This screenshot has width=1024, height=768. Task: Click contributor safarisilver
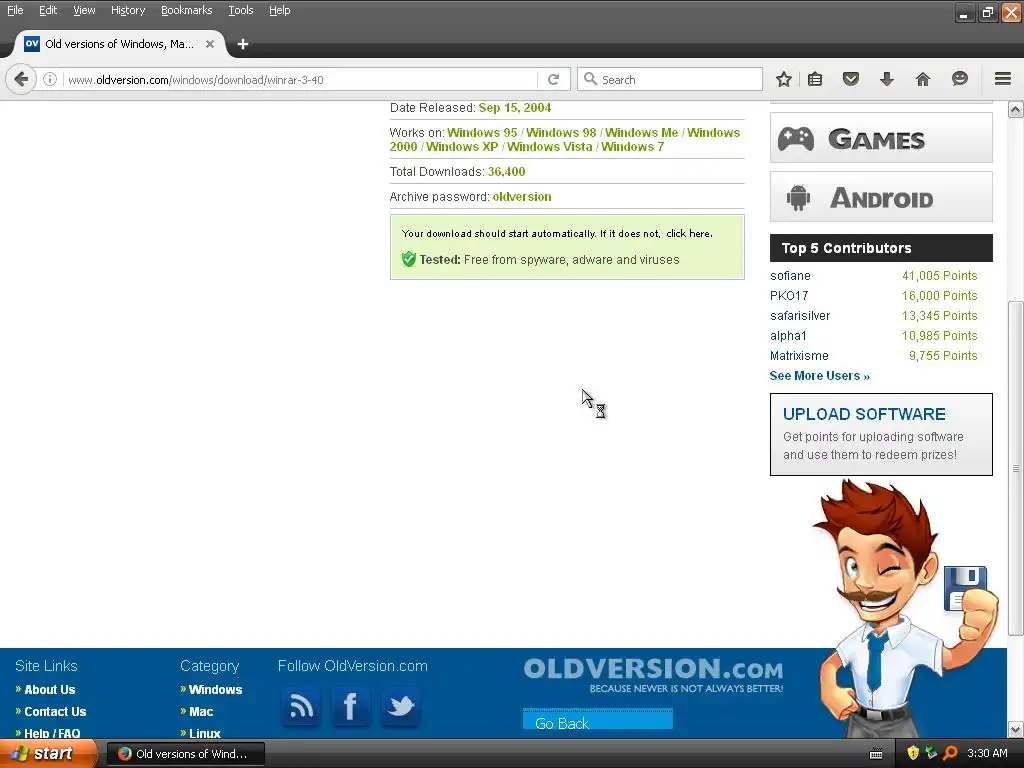800,316
